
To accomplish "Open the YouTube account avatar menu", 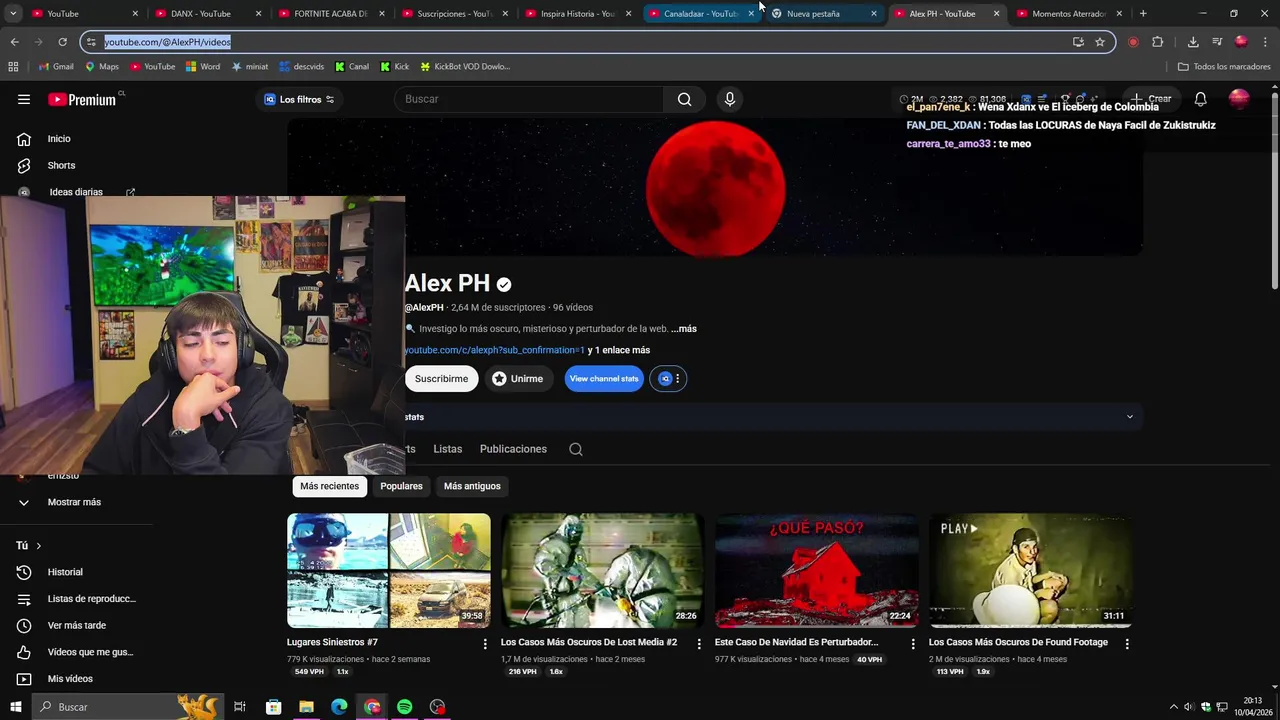I will (1239, 99).
